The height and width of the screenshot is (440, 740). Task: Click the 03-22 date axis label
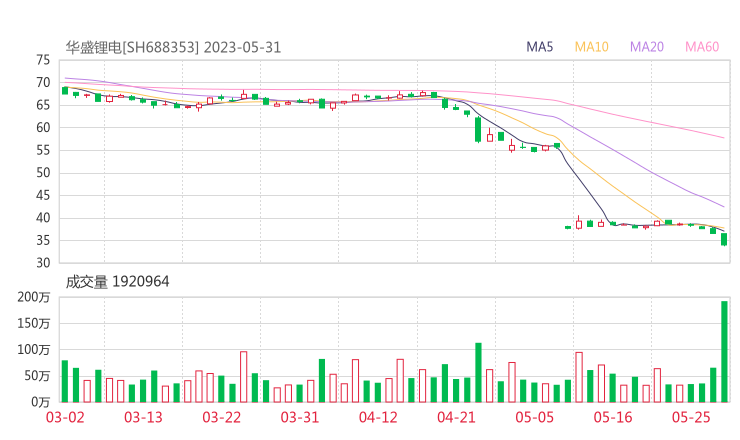pos(222,417)
